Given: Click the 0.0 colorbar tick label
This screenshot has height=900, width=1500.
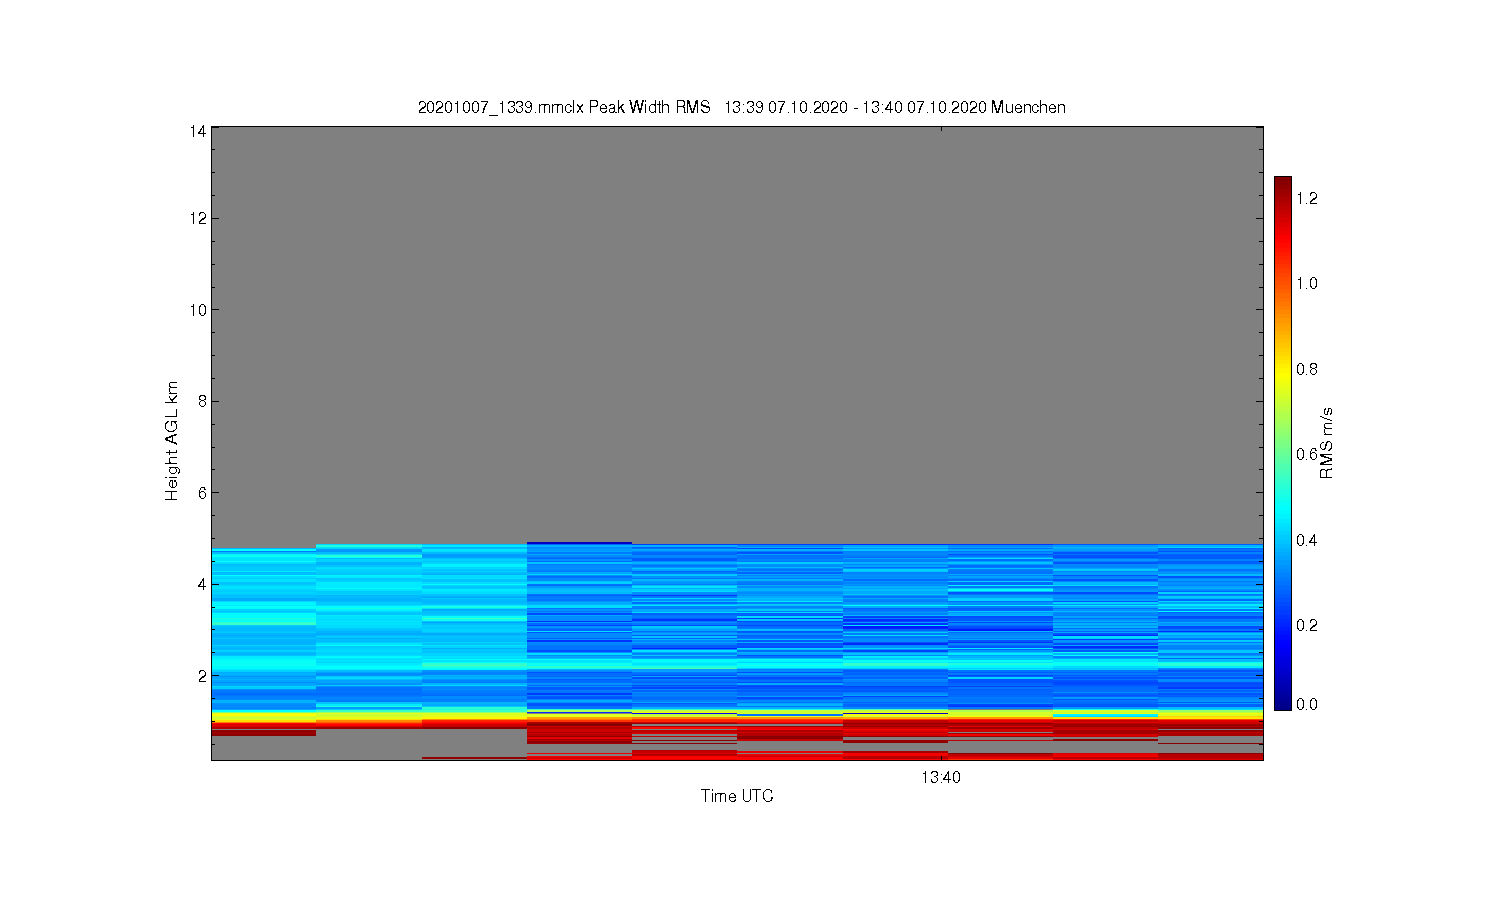Looking at the screenshot, I should point(1307,704).
